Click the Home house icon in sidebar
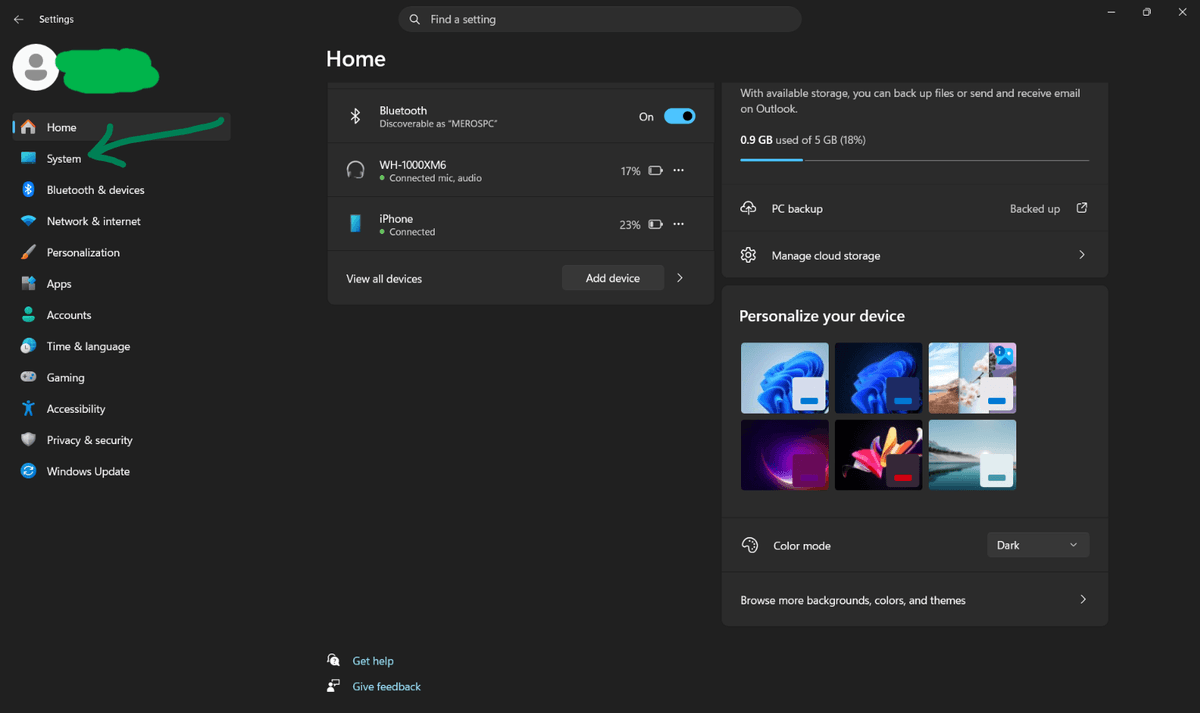Image resolution: width=1200 pixels, height=713 pixels. click(28, 127)
